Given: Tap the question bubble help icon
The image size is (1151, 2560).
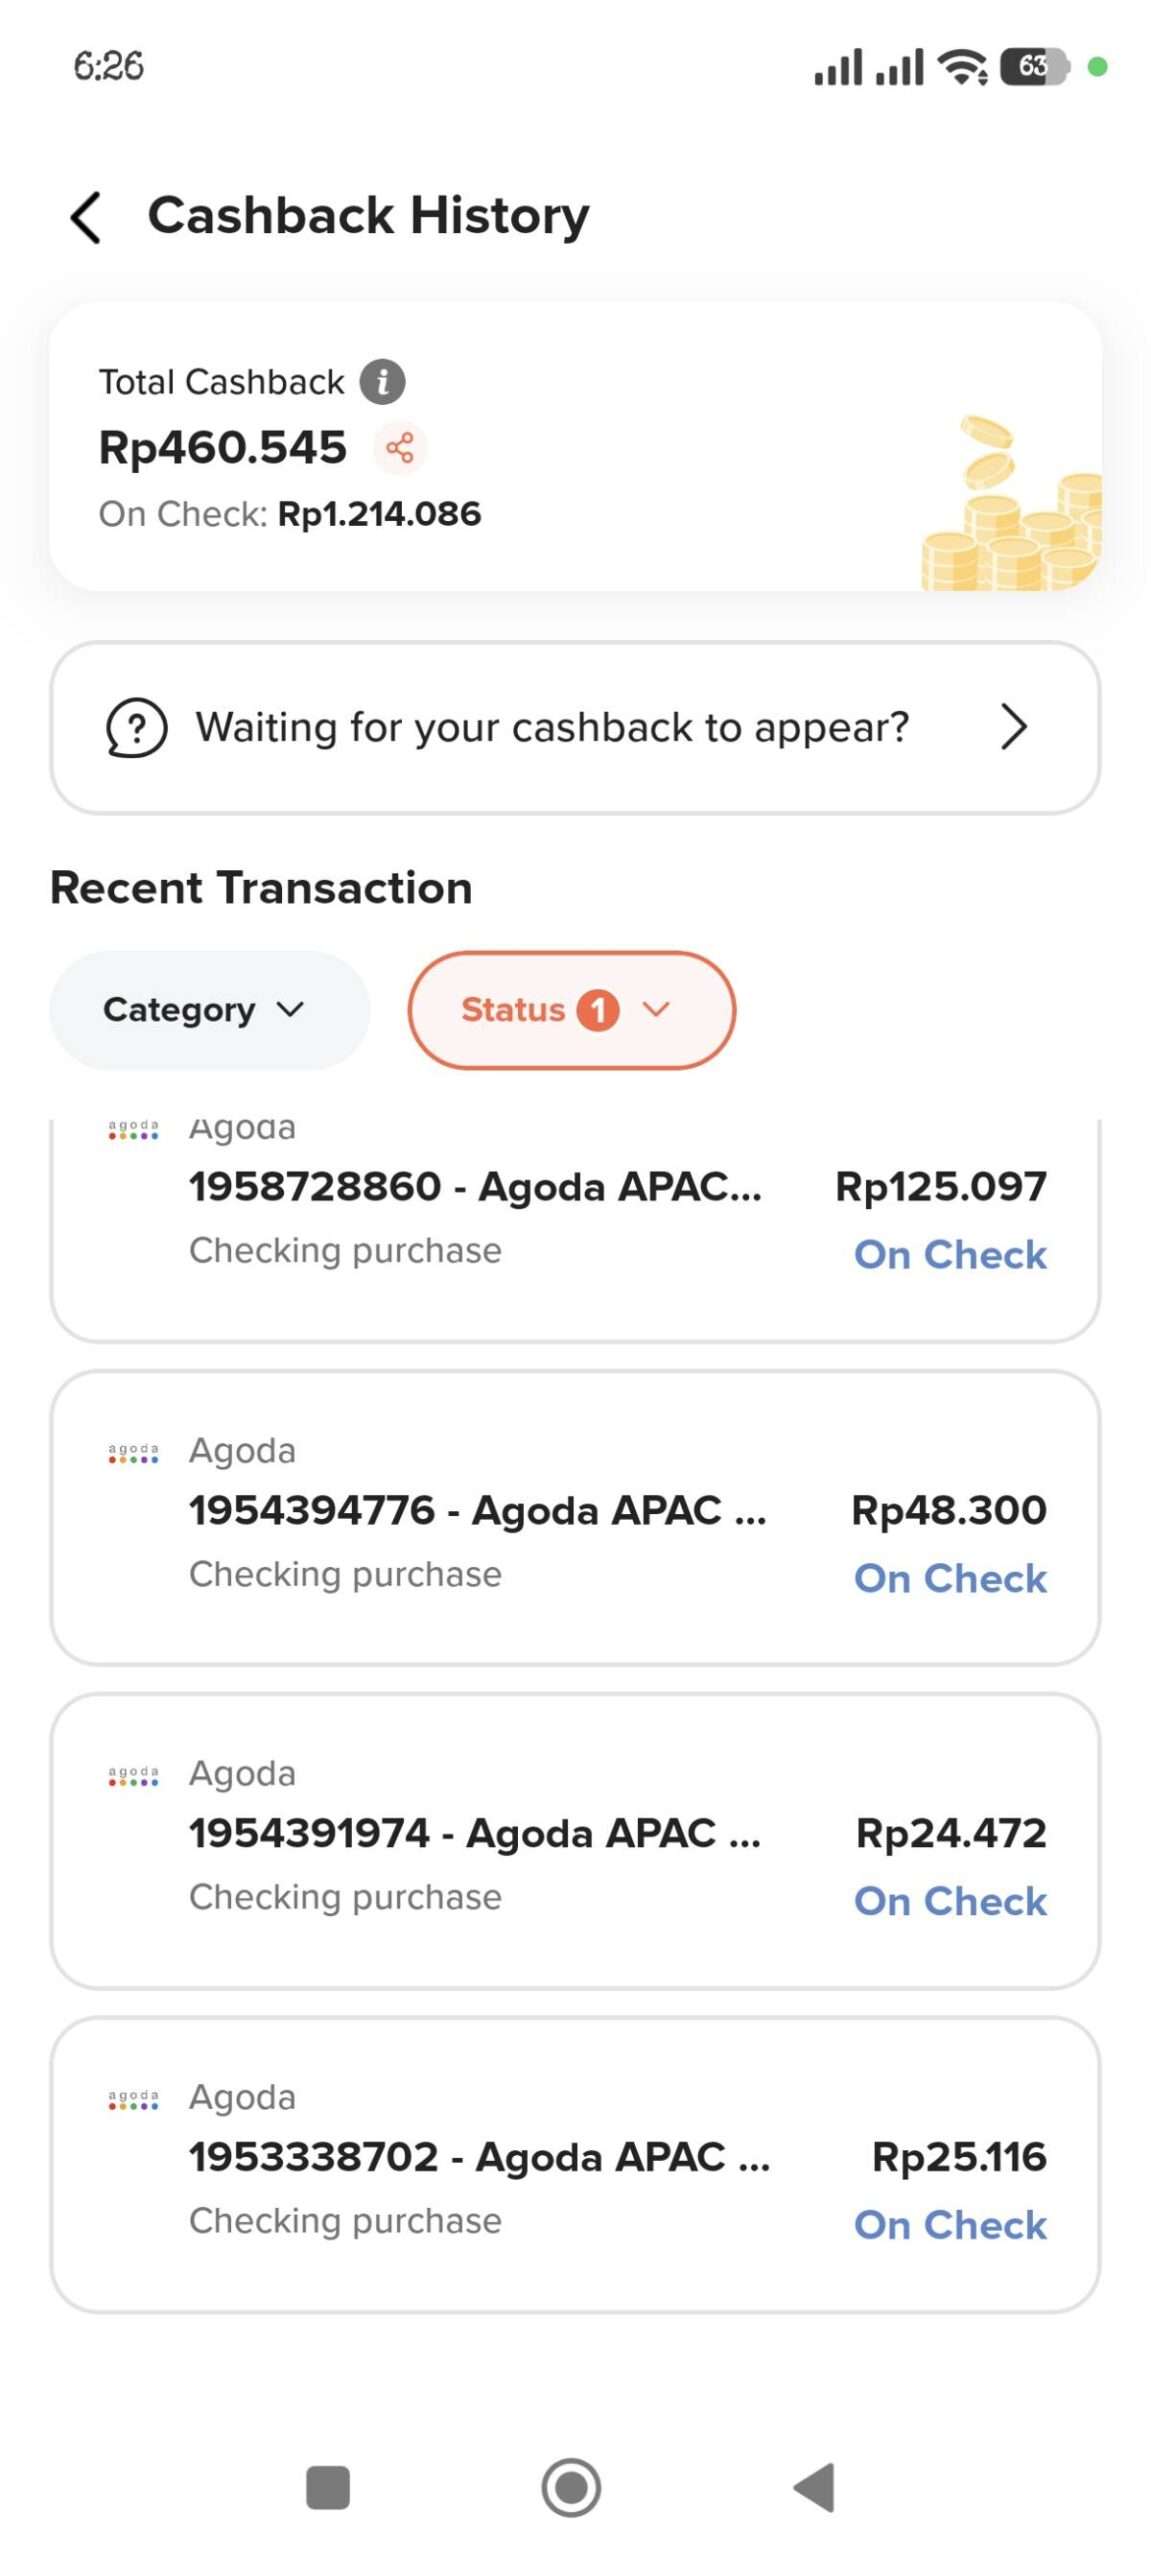Looking at the screenshot, I should pyautogui.click(x=136, y=727).
